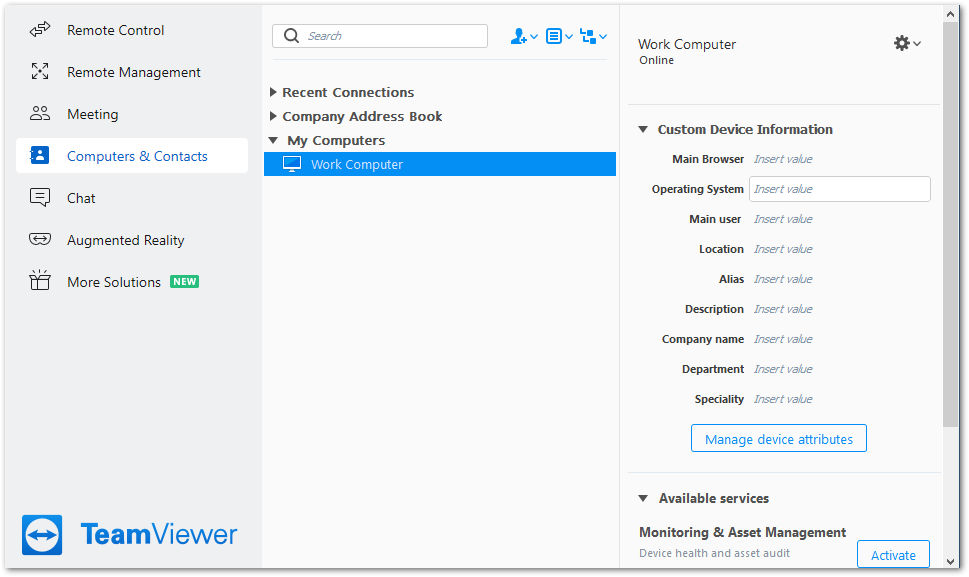Click the Monitoring & Asset Management heading
This screenshot has width=969, height=577.
tap(742, 533)
